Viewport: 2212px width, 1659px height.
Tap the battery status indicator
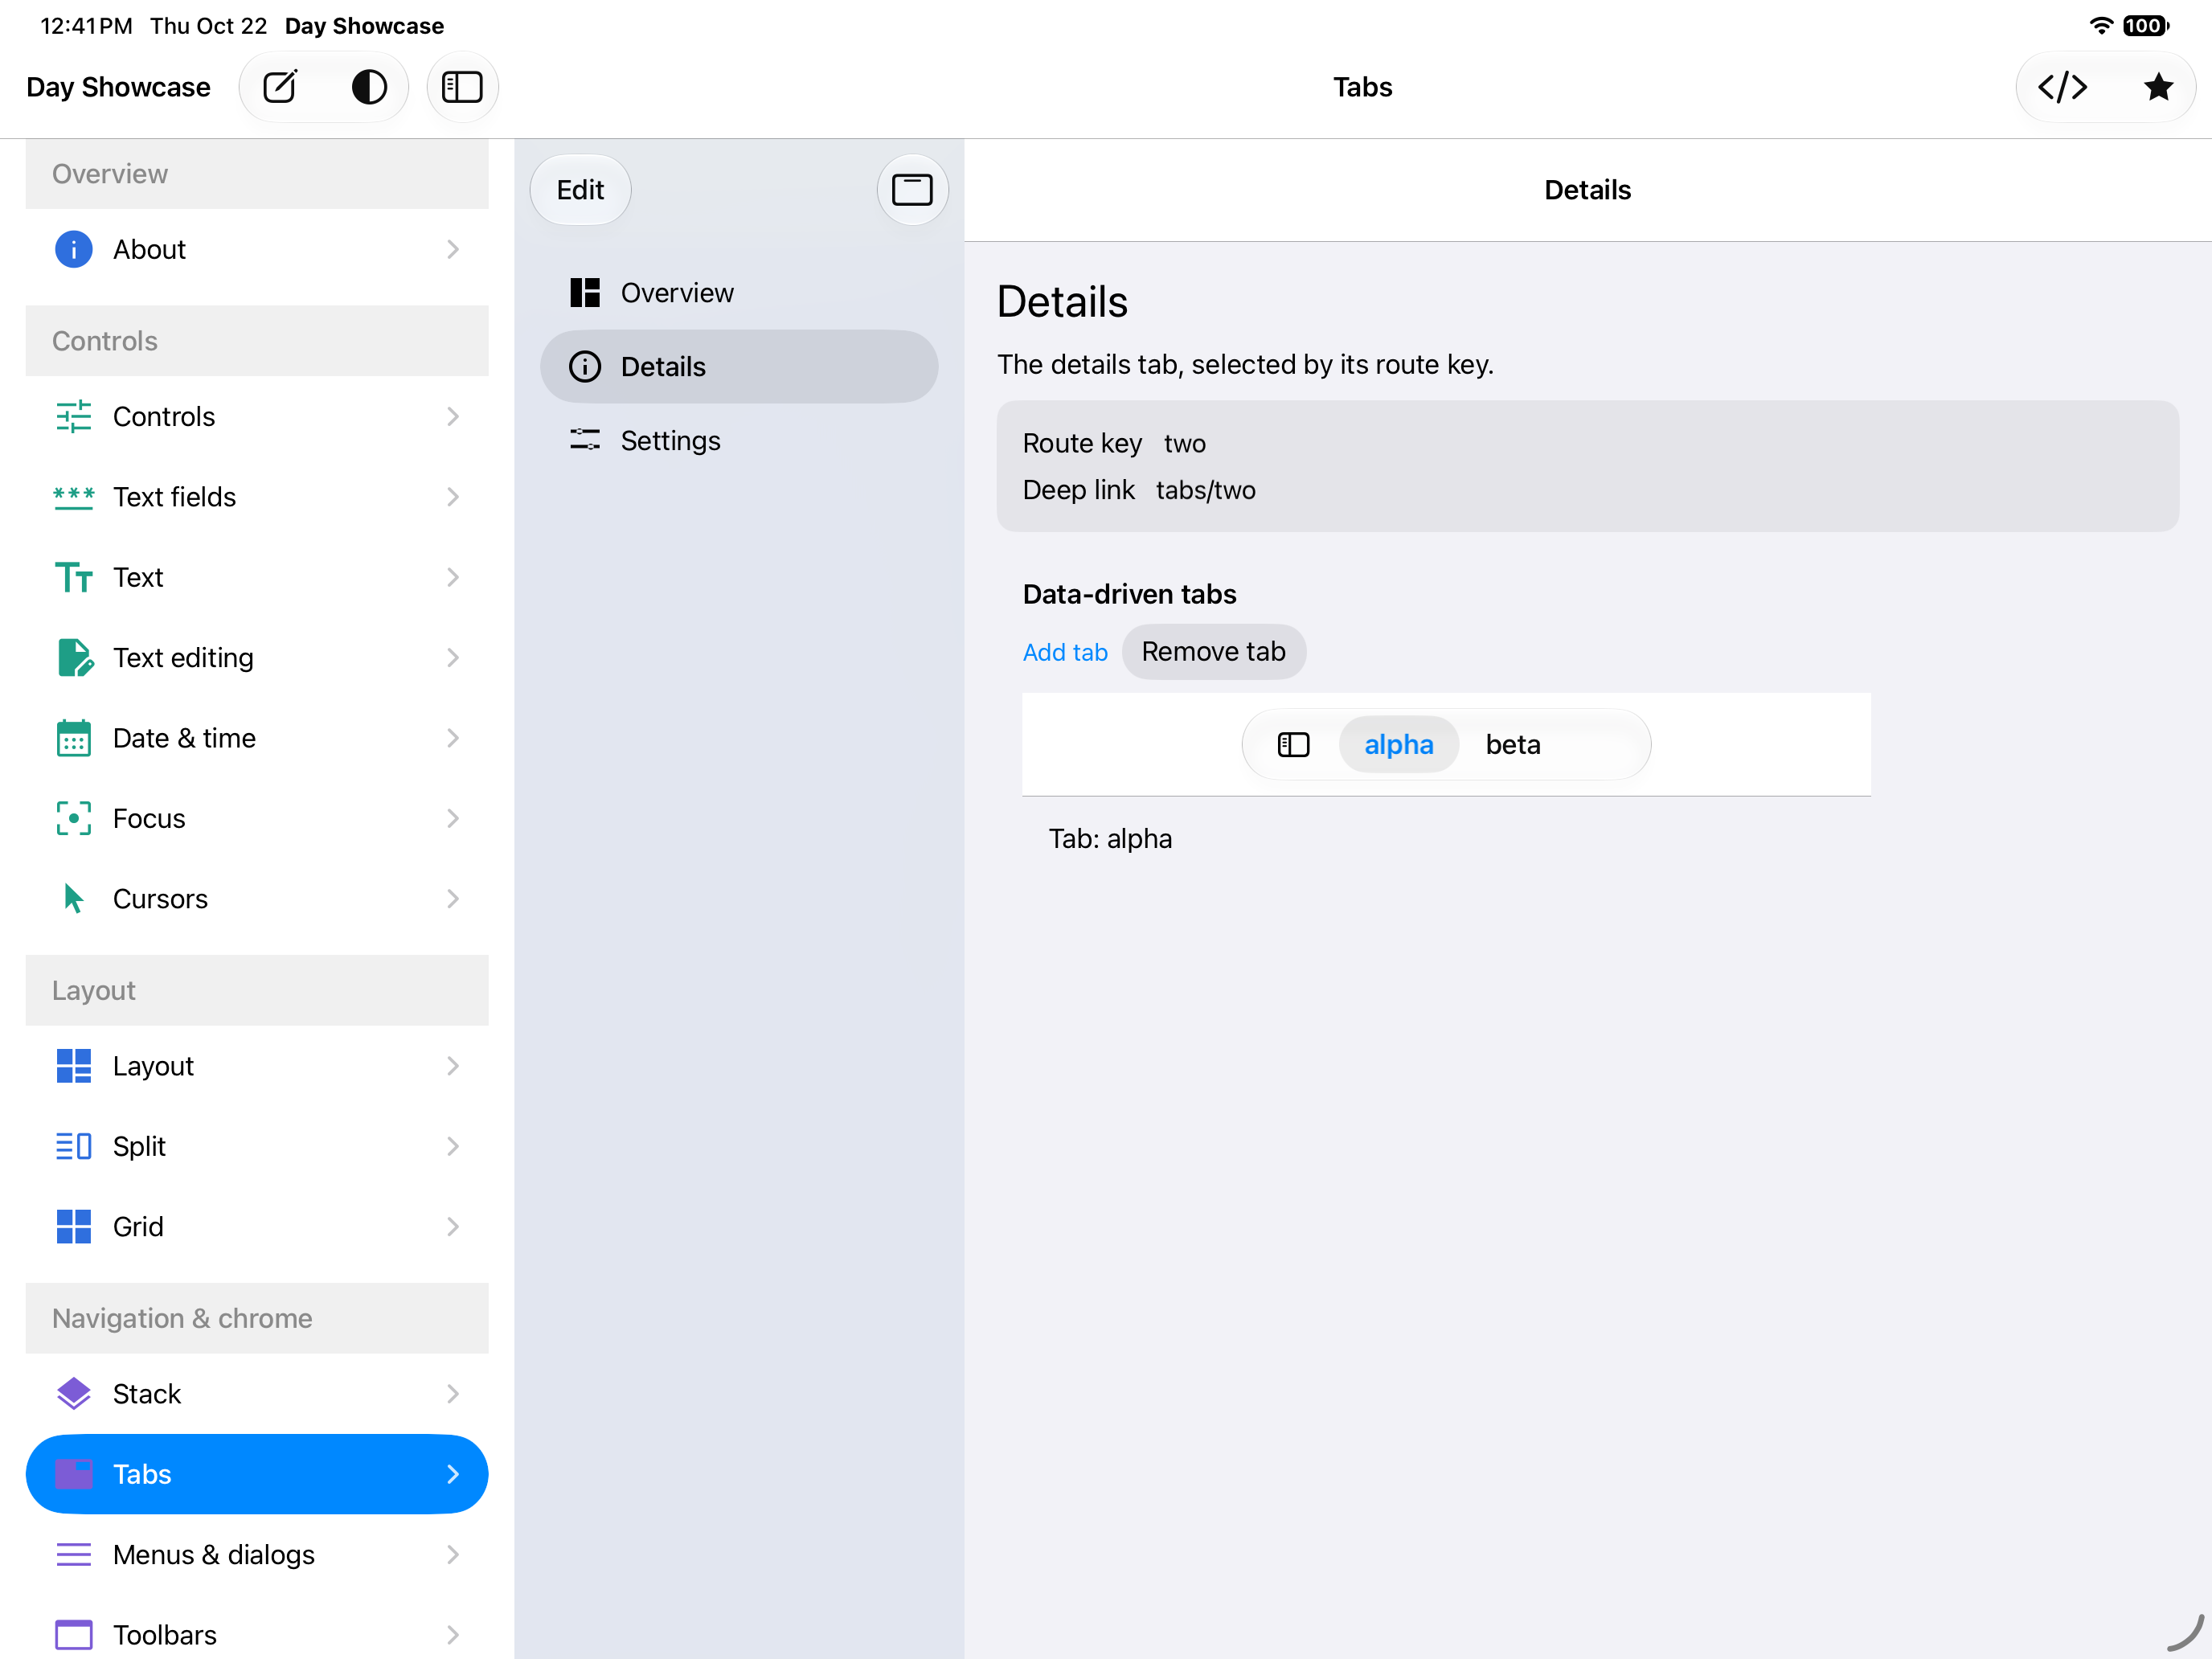pos(2146,26)
